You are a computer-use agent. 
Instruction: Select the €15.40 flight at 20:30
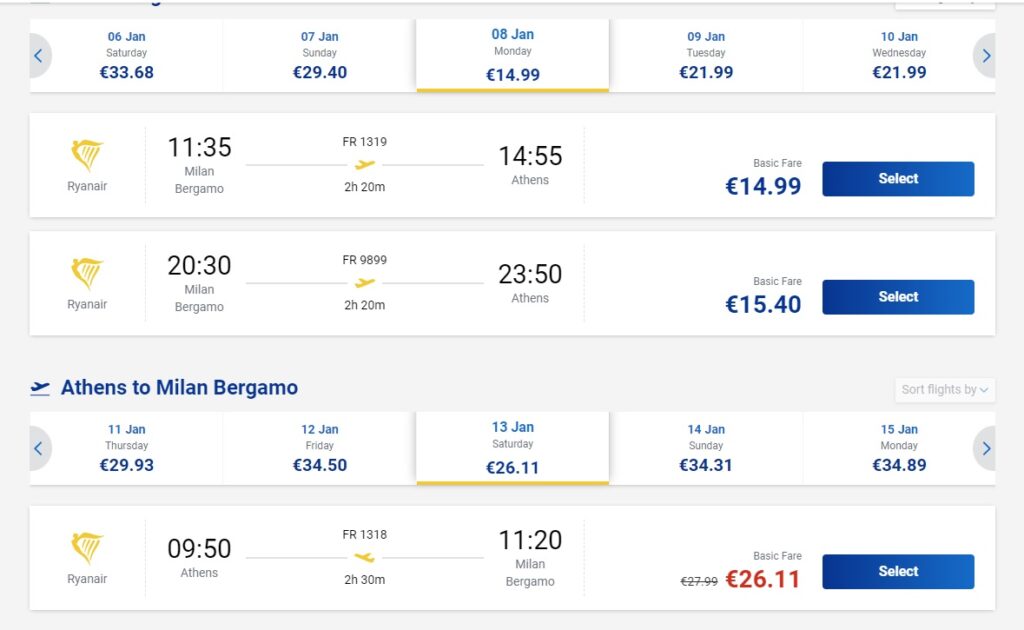897,297
